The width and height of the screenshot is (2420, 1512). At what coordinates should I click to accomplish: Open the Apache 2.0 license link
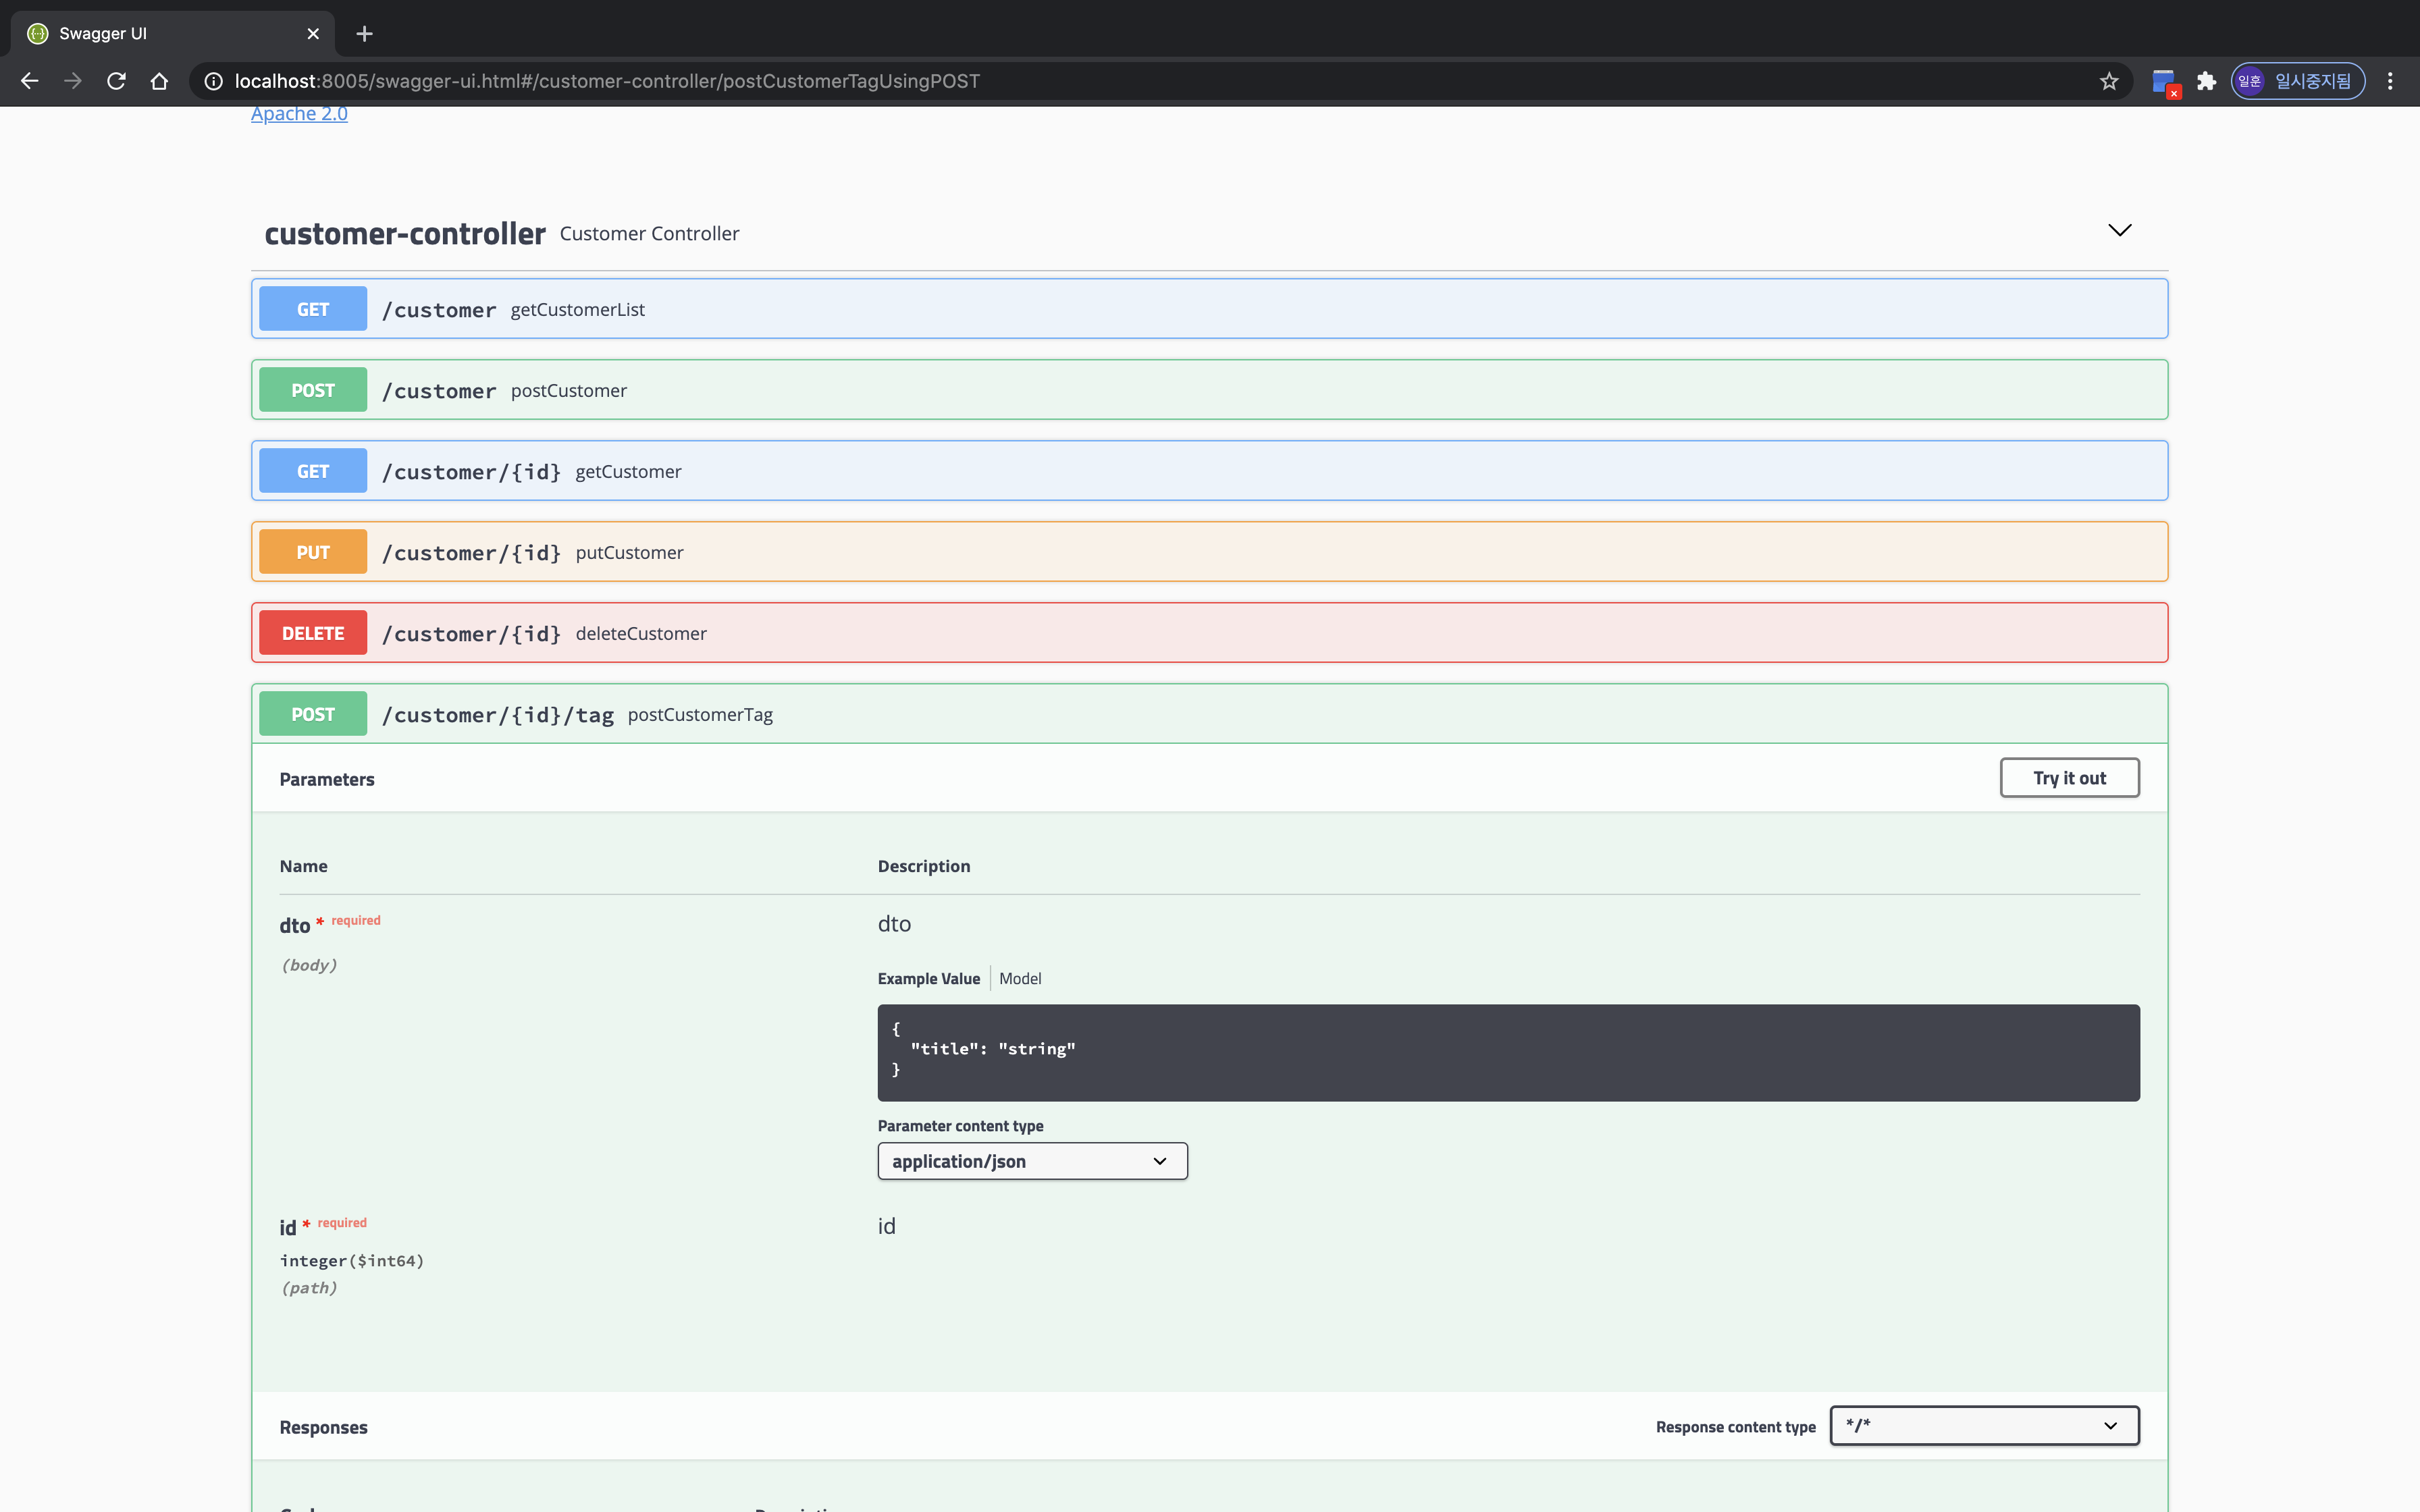pos(299,114)
